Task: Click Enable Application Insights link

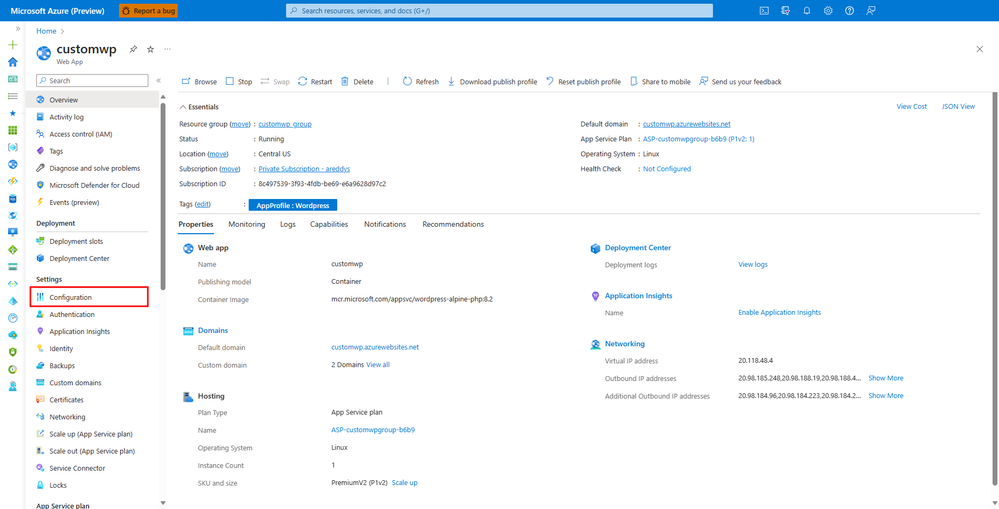Action: (779, 313)
